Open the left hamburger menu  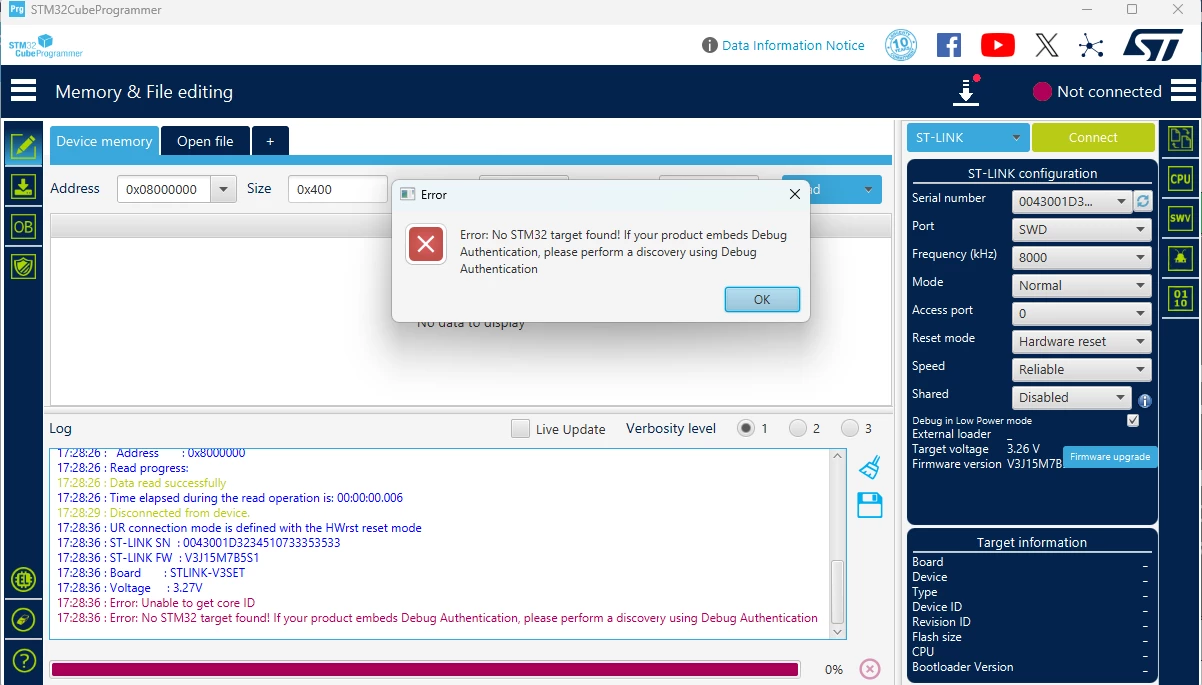pos(23,91)
